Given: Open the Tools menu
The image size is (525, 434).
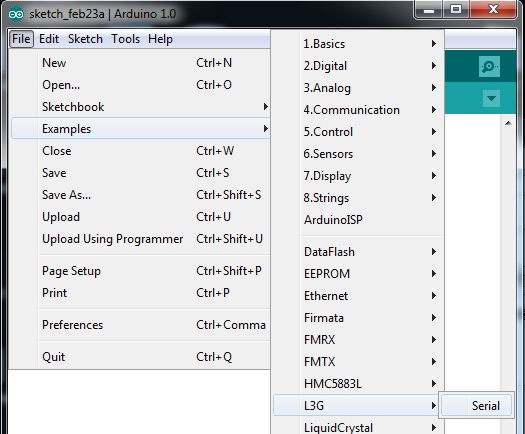Looking at the screenshot, I should pos(126,39).
